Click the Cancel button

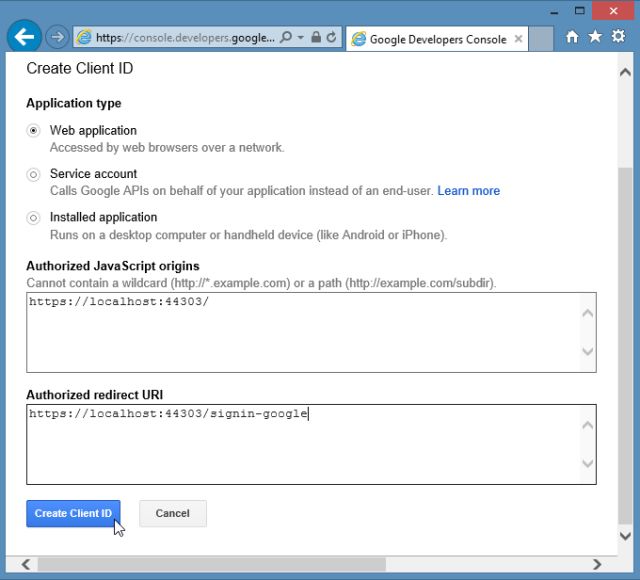(173, 513)
